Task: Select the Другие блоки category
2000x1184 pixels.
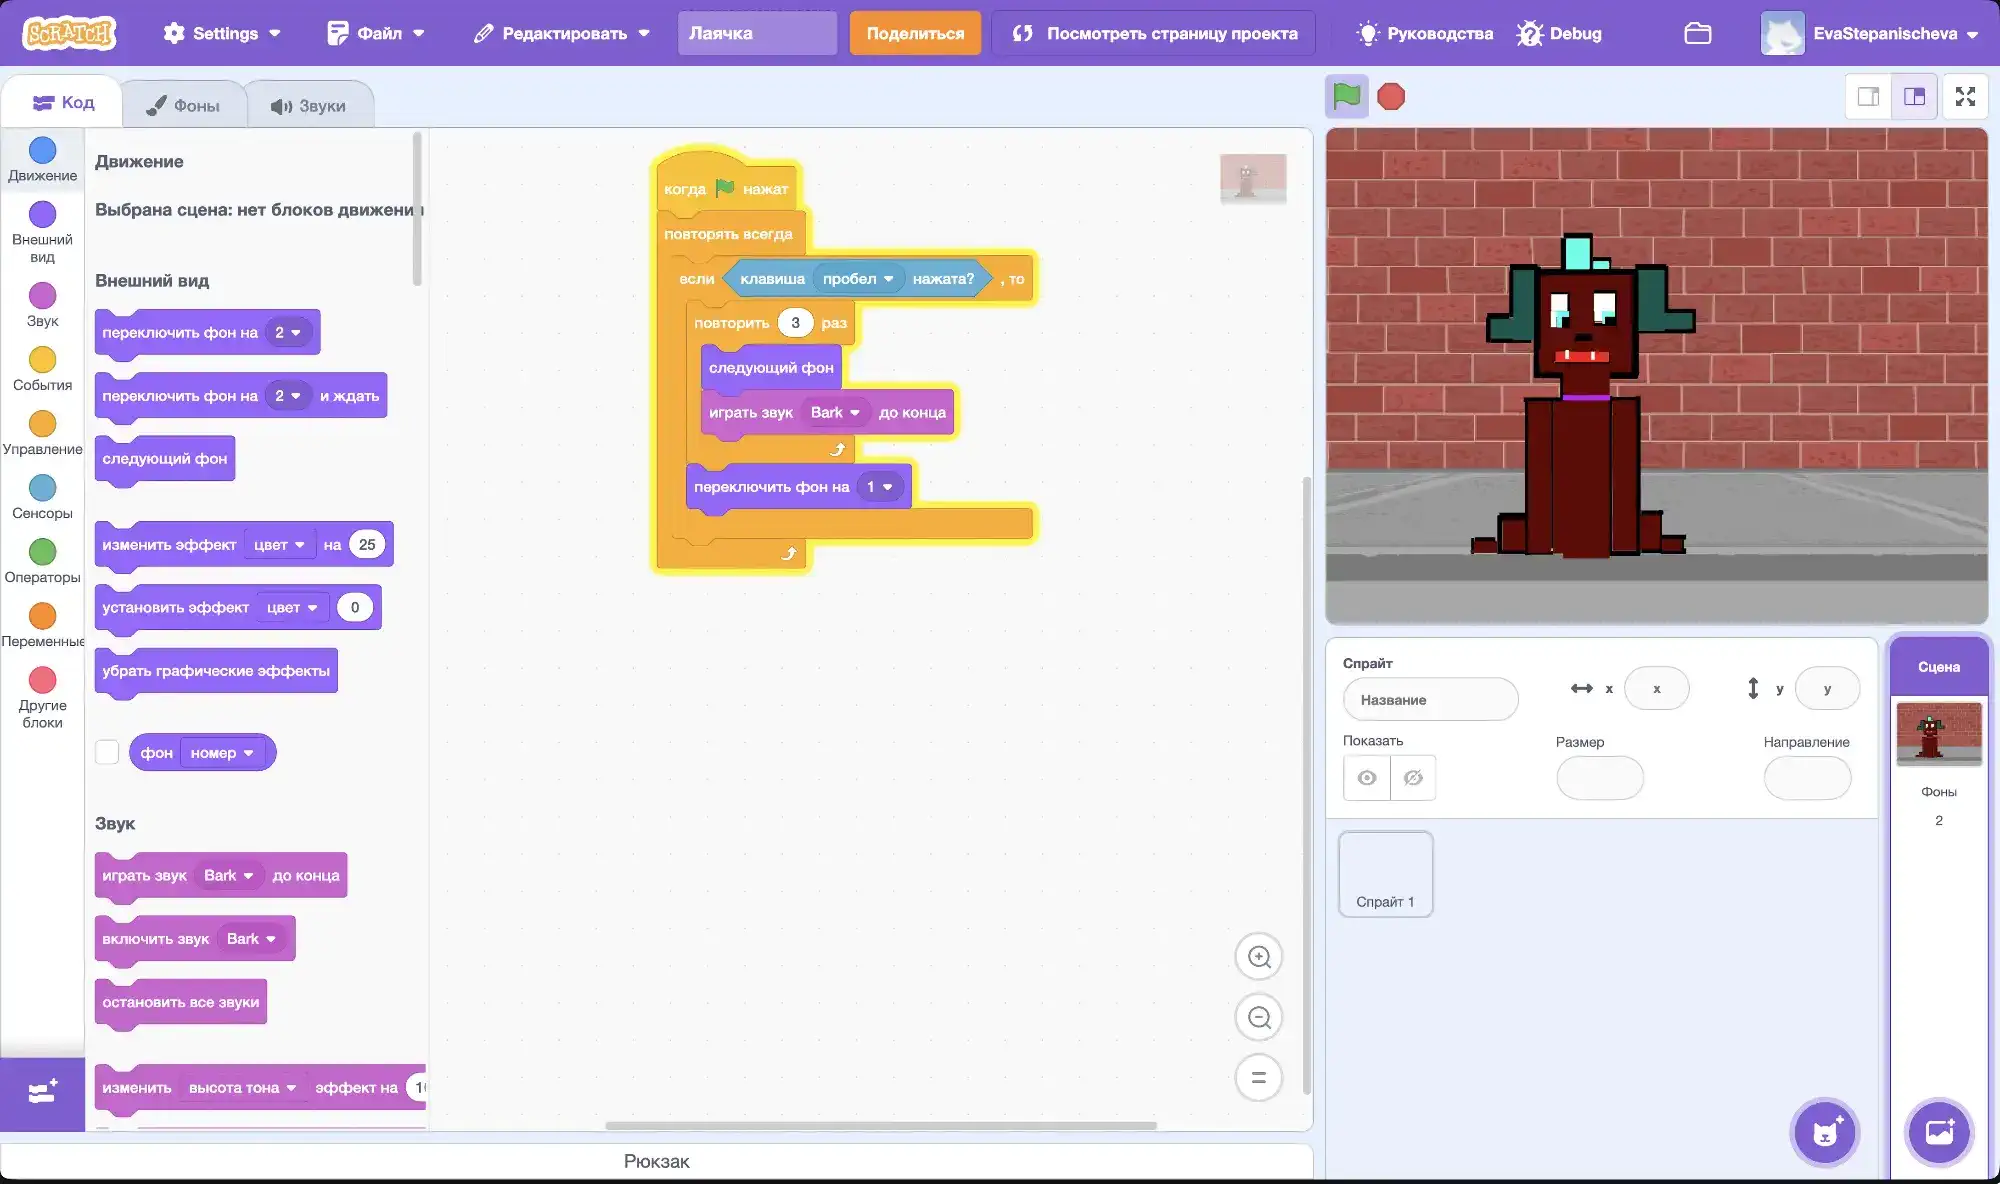Action: (42, 698)
